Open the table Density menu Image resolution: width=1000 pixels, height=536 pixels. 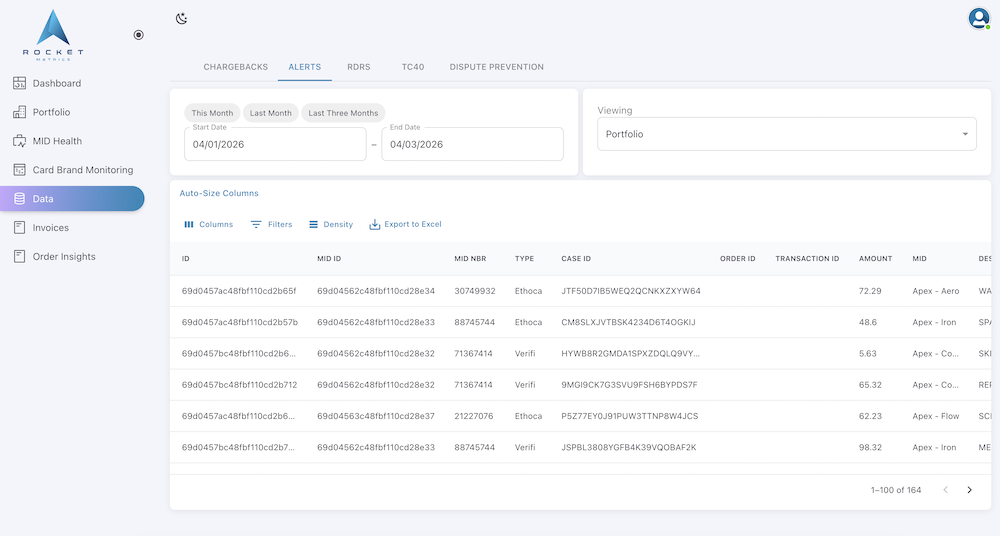click(330, 225)
